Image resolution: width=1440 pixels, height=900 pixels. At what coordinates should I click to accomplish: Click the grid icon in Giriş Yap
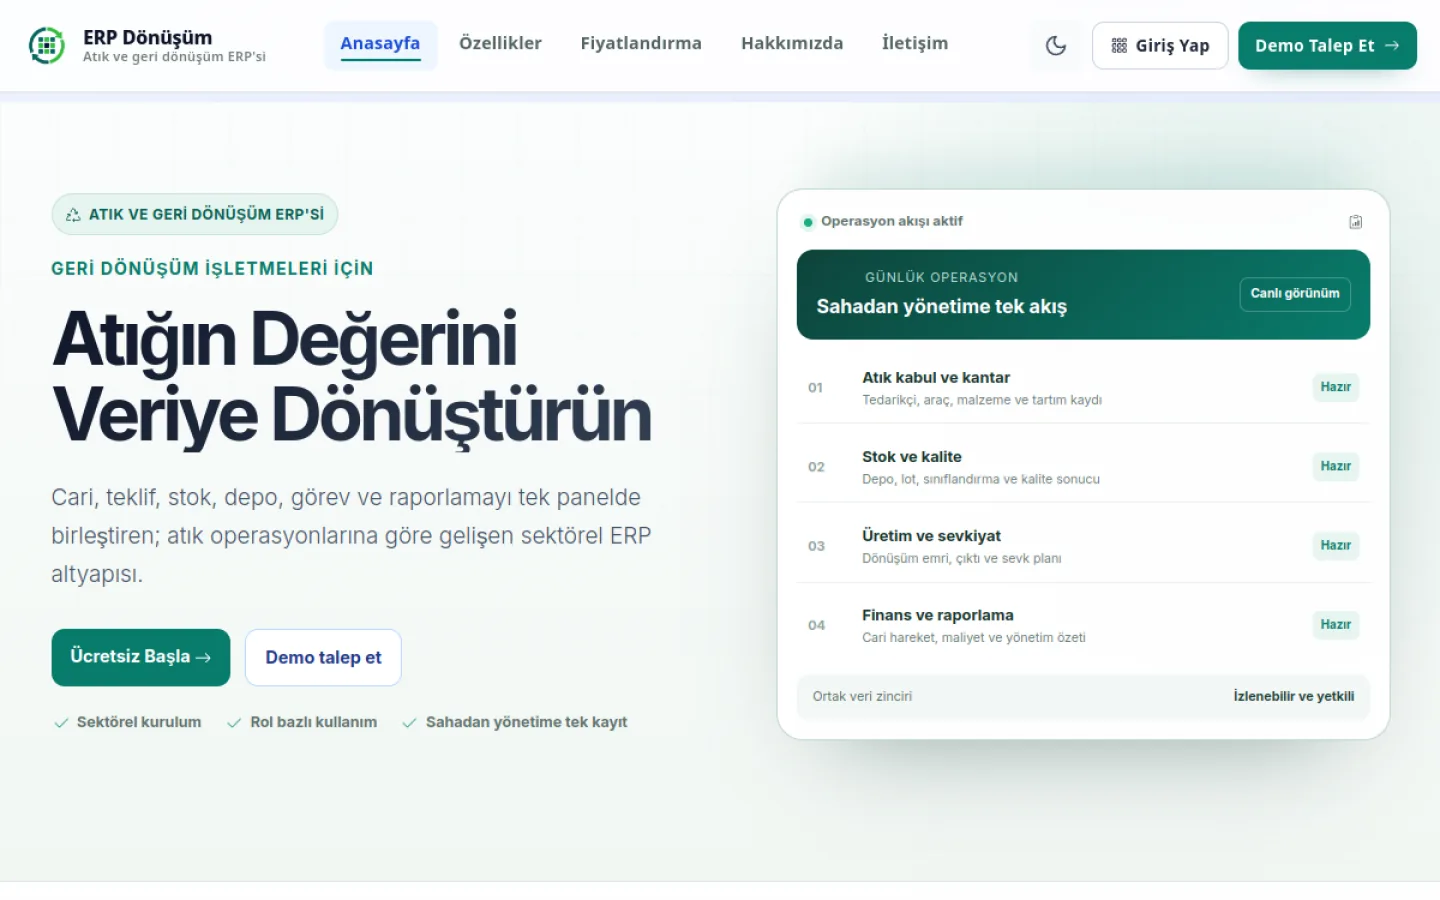(1119, 46)
